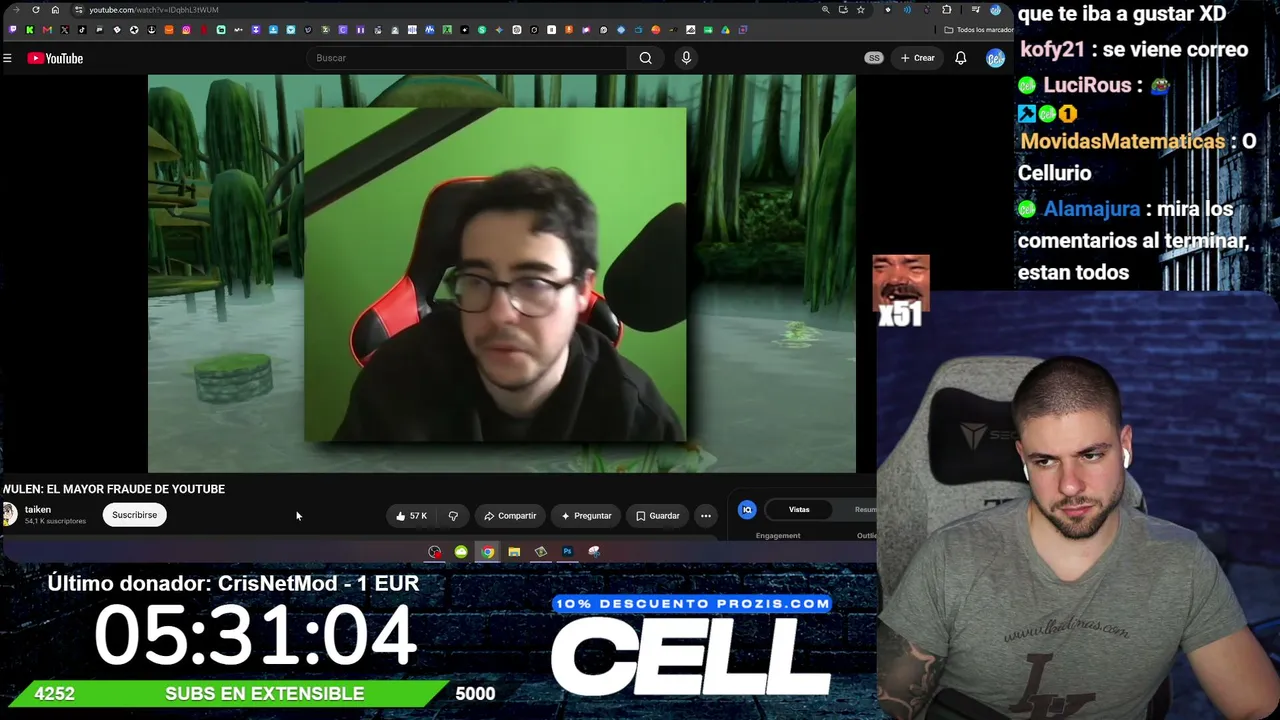The image size is (1280, 720).
Task: Go to the browser home page
Action: tap(55, 10)
